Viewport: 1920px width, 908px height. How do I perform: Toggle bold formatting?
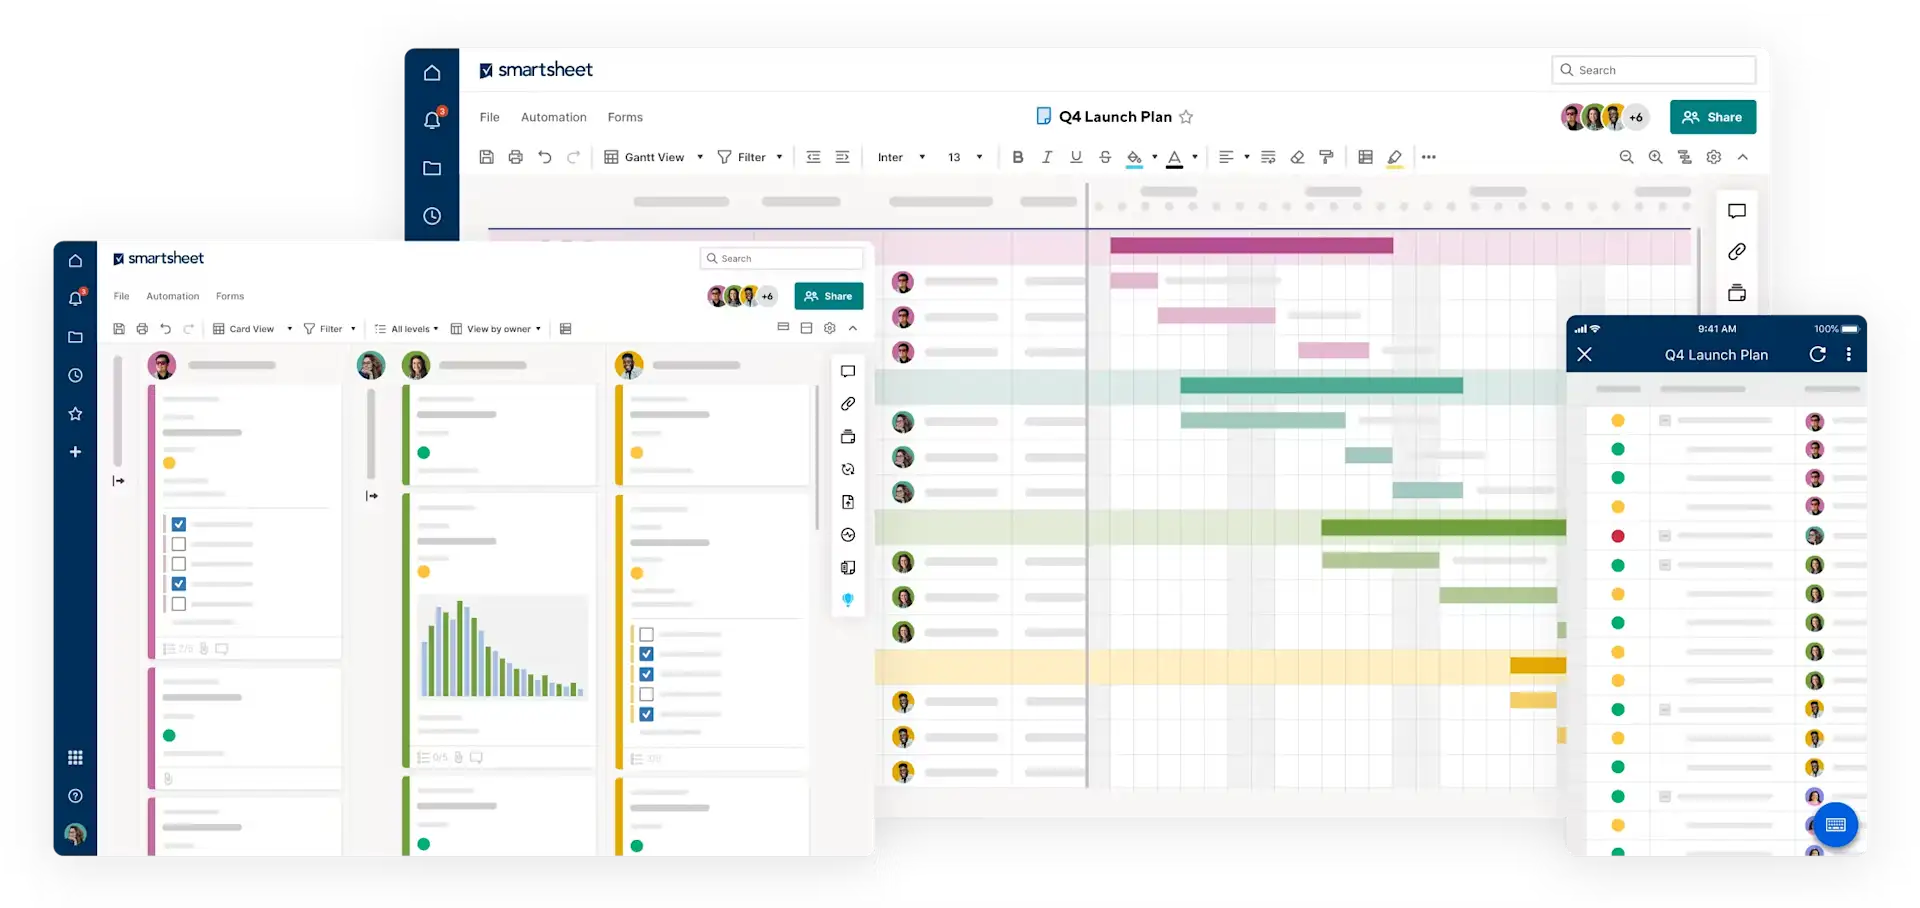[x=1018, y=157]
